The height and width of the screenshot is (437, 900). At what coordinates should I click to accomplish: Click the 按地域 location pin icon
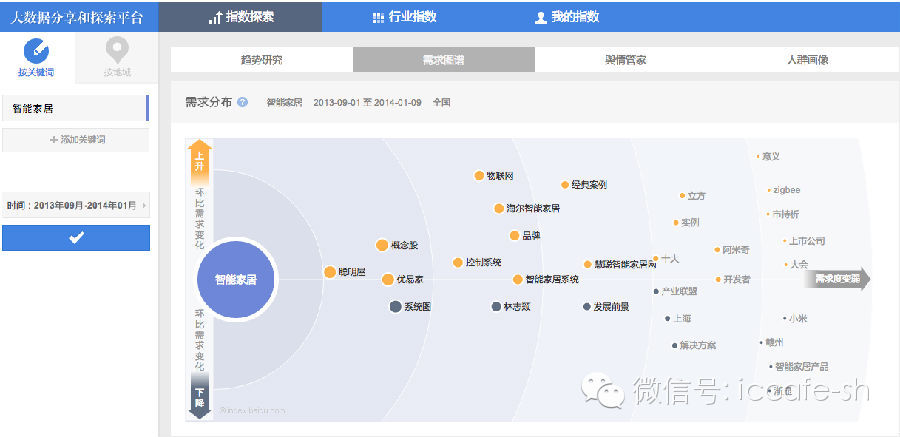tap(116, 51)
